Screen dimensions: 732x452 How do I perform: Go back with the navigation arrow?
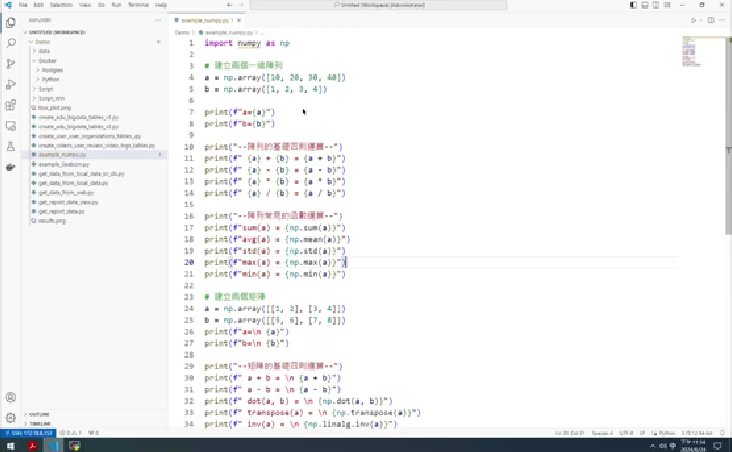coord(229,5)
